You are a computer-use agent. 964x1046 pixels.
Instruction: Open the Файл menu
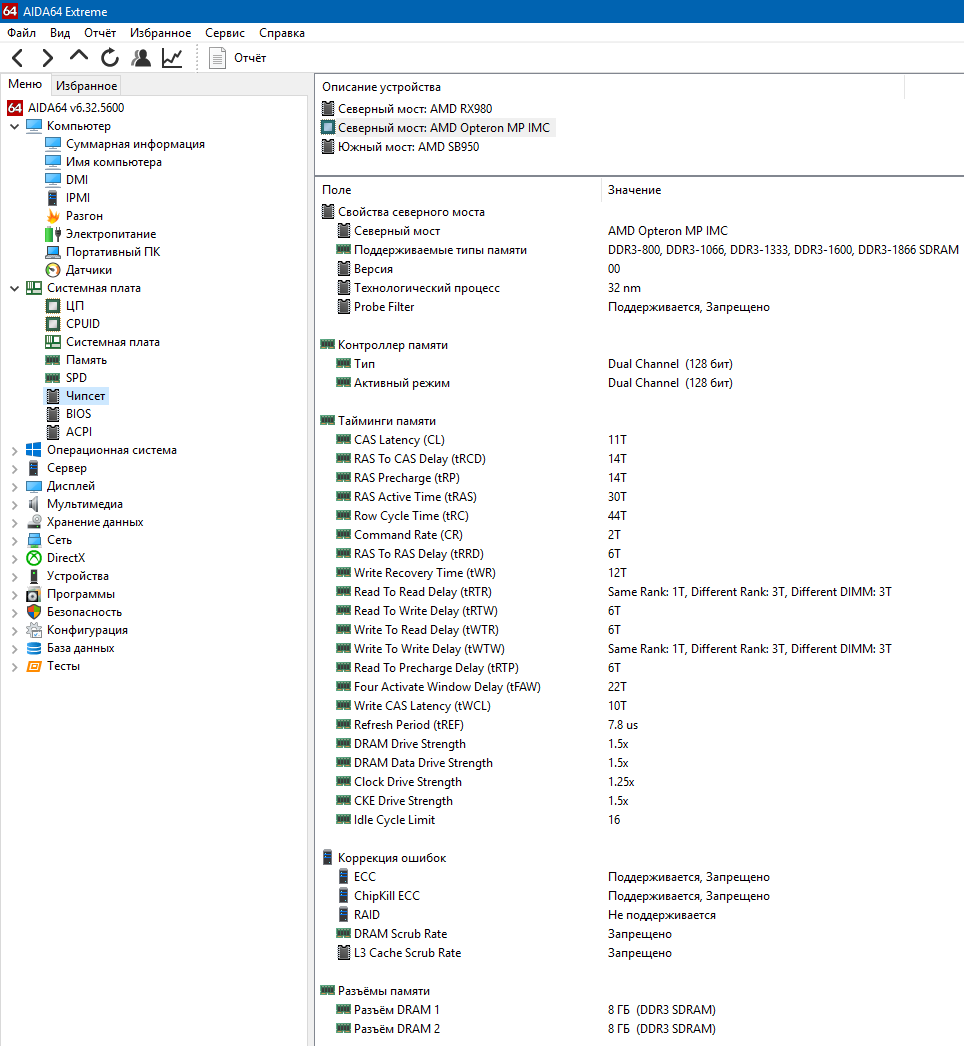(x=21, y=33)
